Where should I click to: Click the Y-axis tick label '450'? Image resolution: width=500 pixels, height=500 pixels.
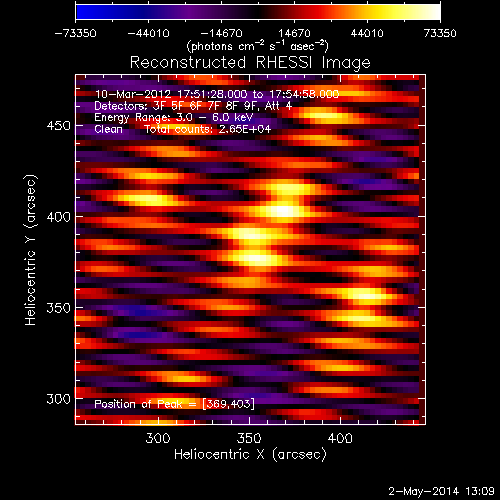[59, 126]
